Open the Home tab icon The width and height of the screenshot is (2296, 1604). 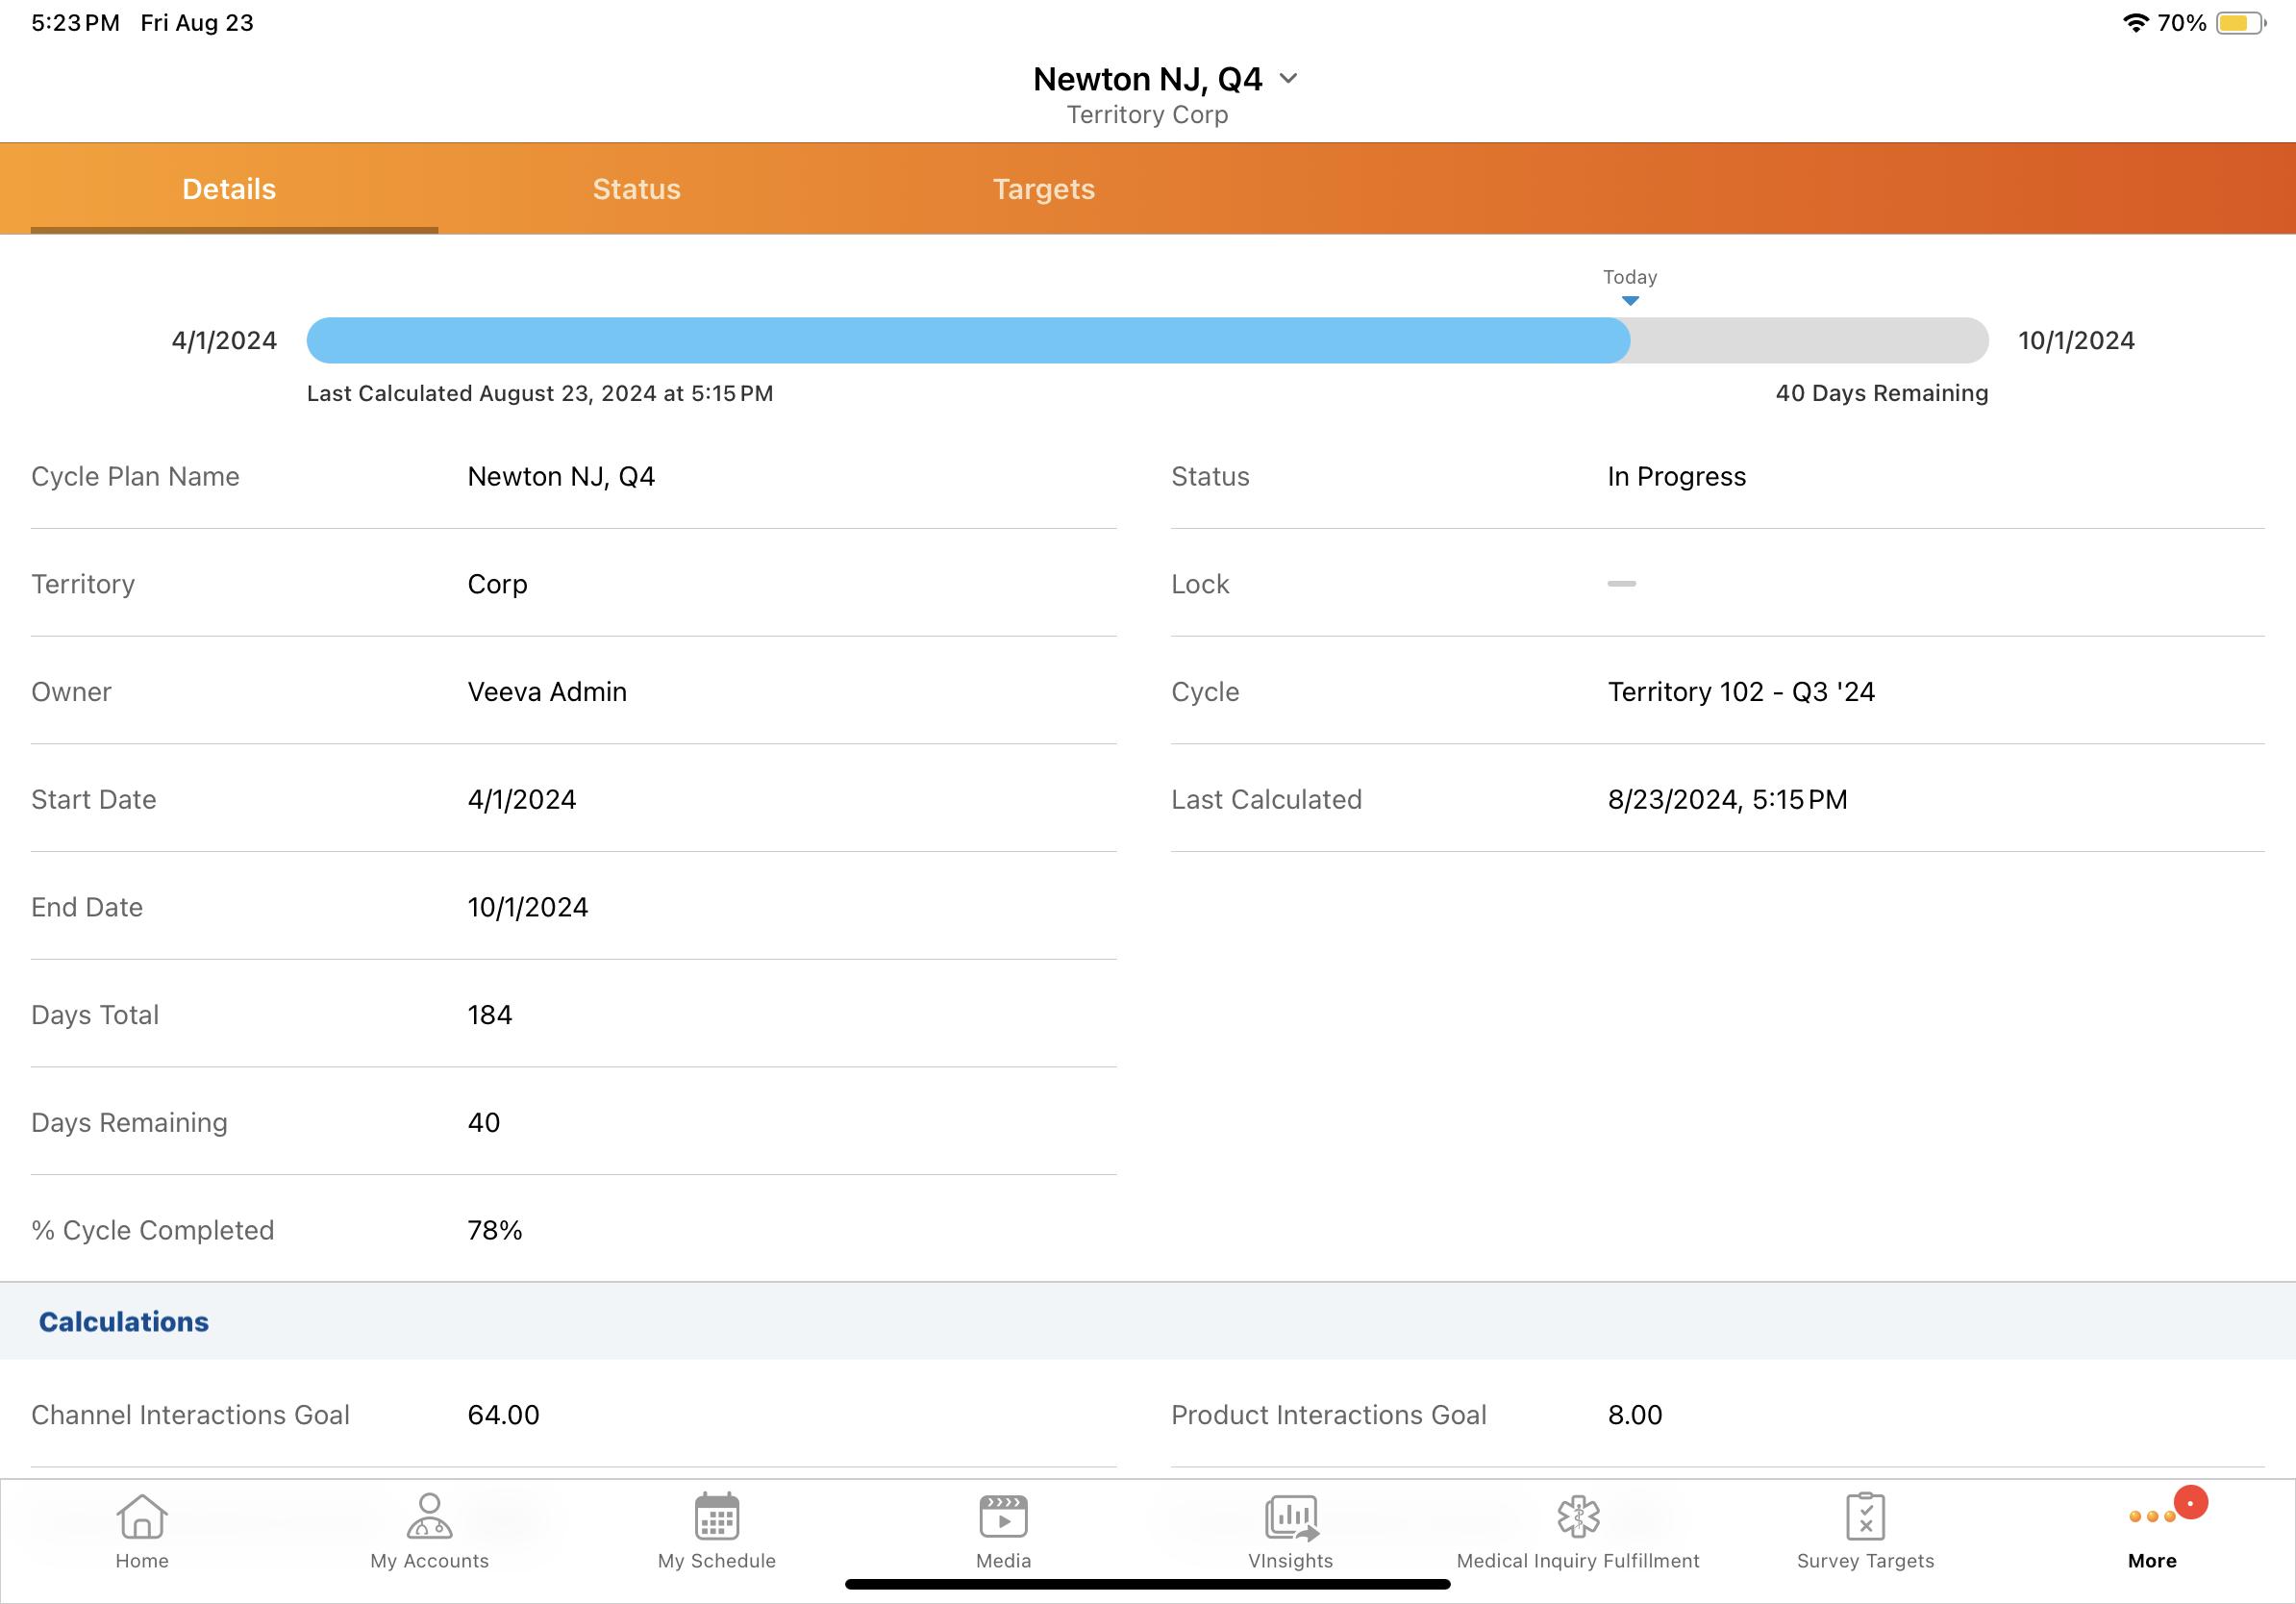coord(142,1517)
